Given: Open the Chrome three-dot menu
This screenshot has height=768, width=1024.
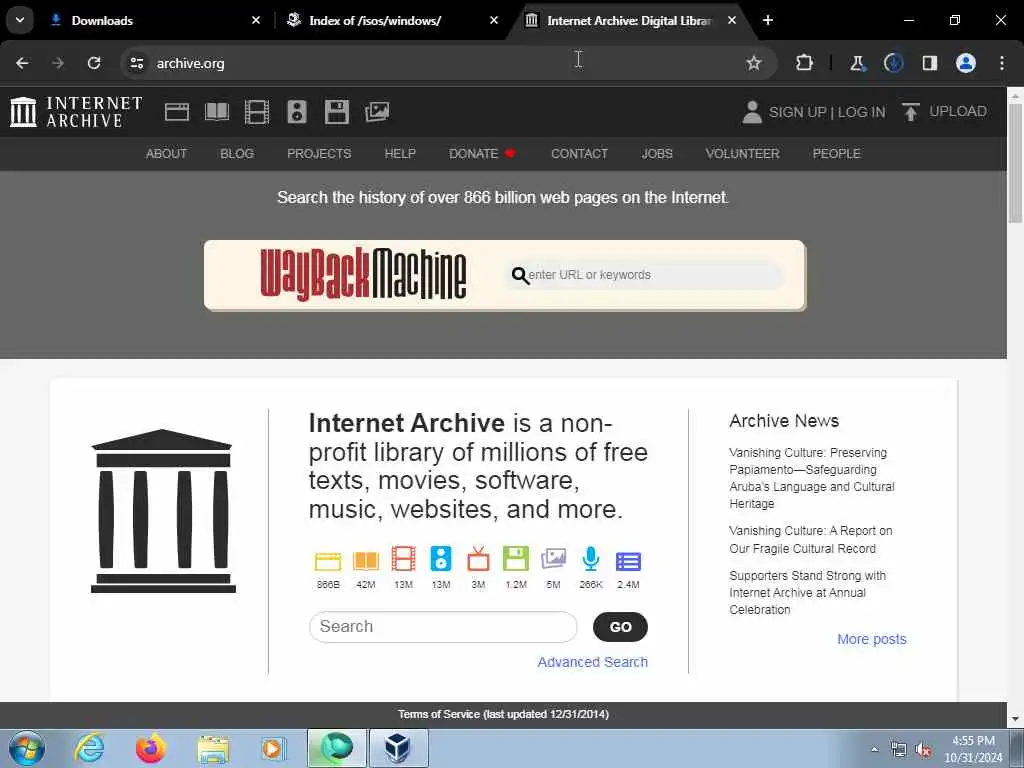Looking at the screenshot, I should (x=1002, y=63).
